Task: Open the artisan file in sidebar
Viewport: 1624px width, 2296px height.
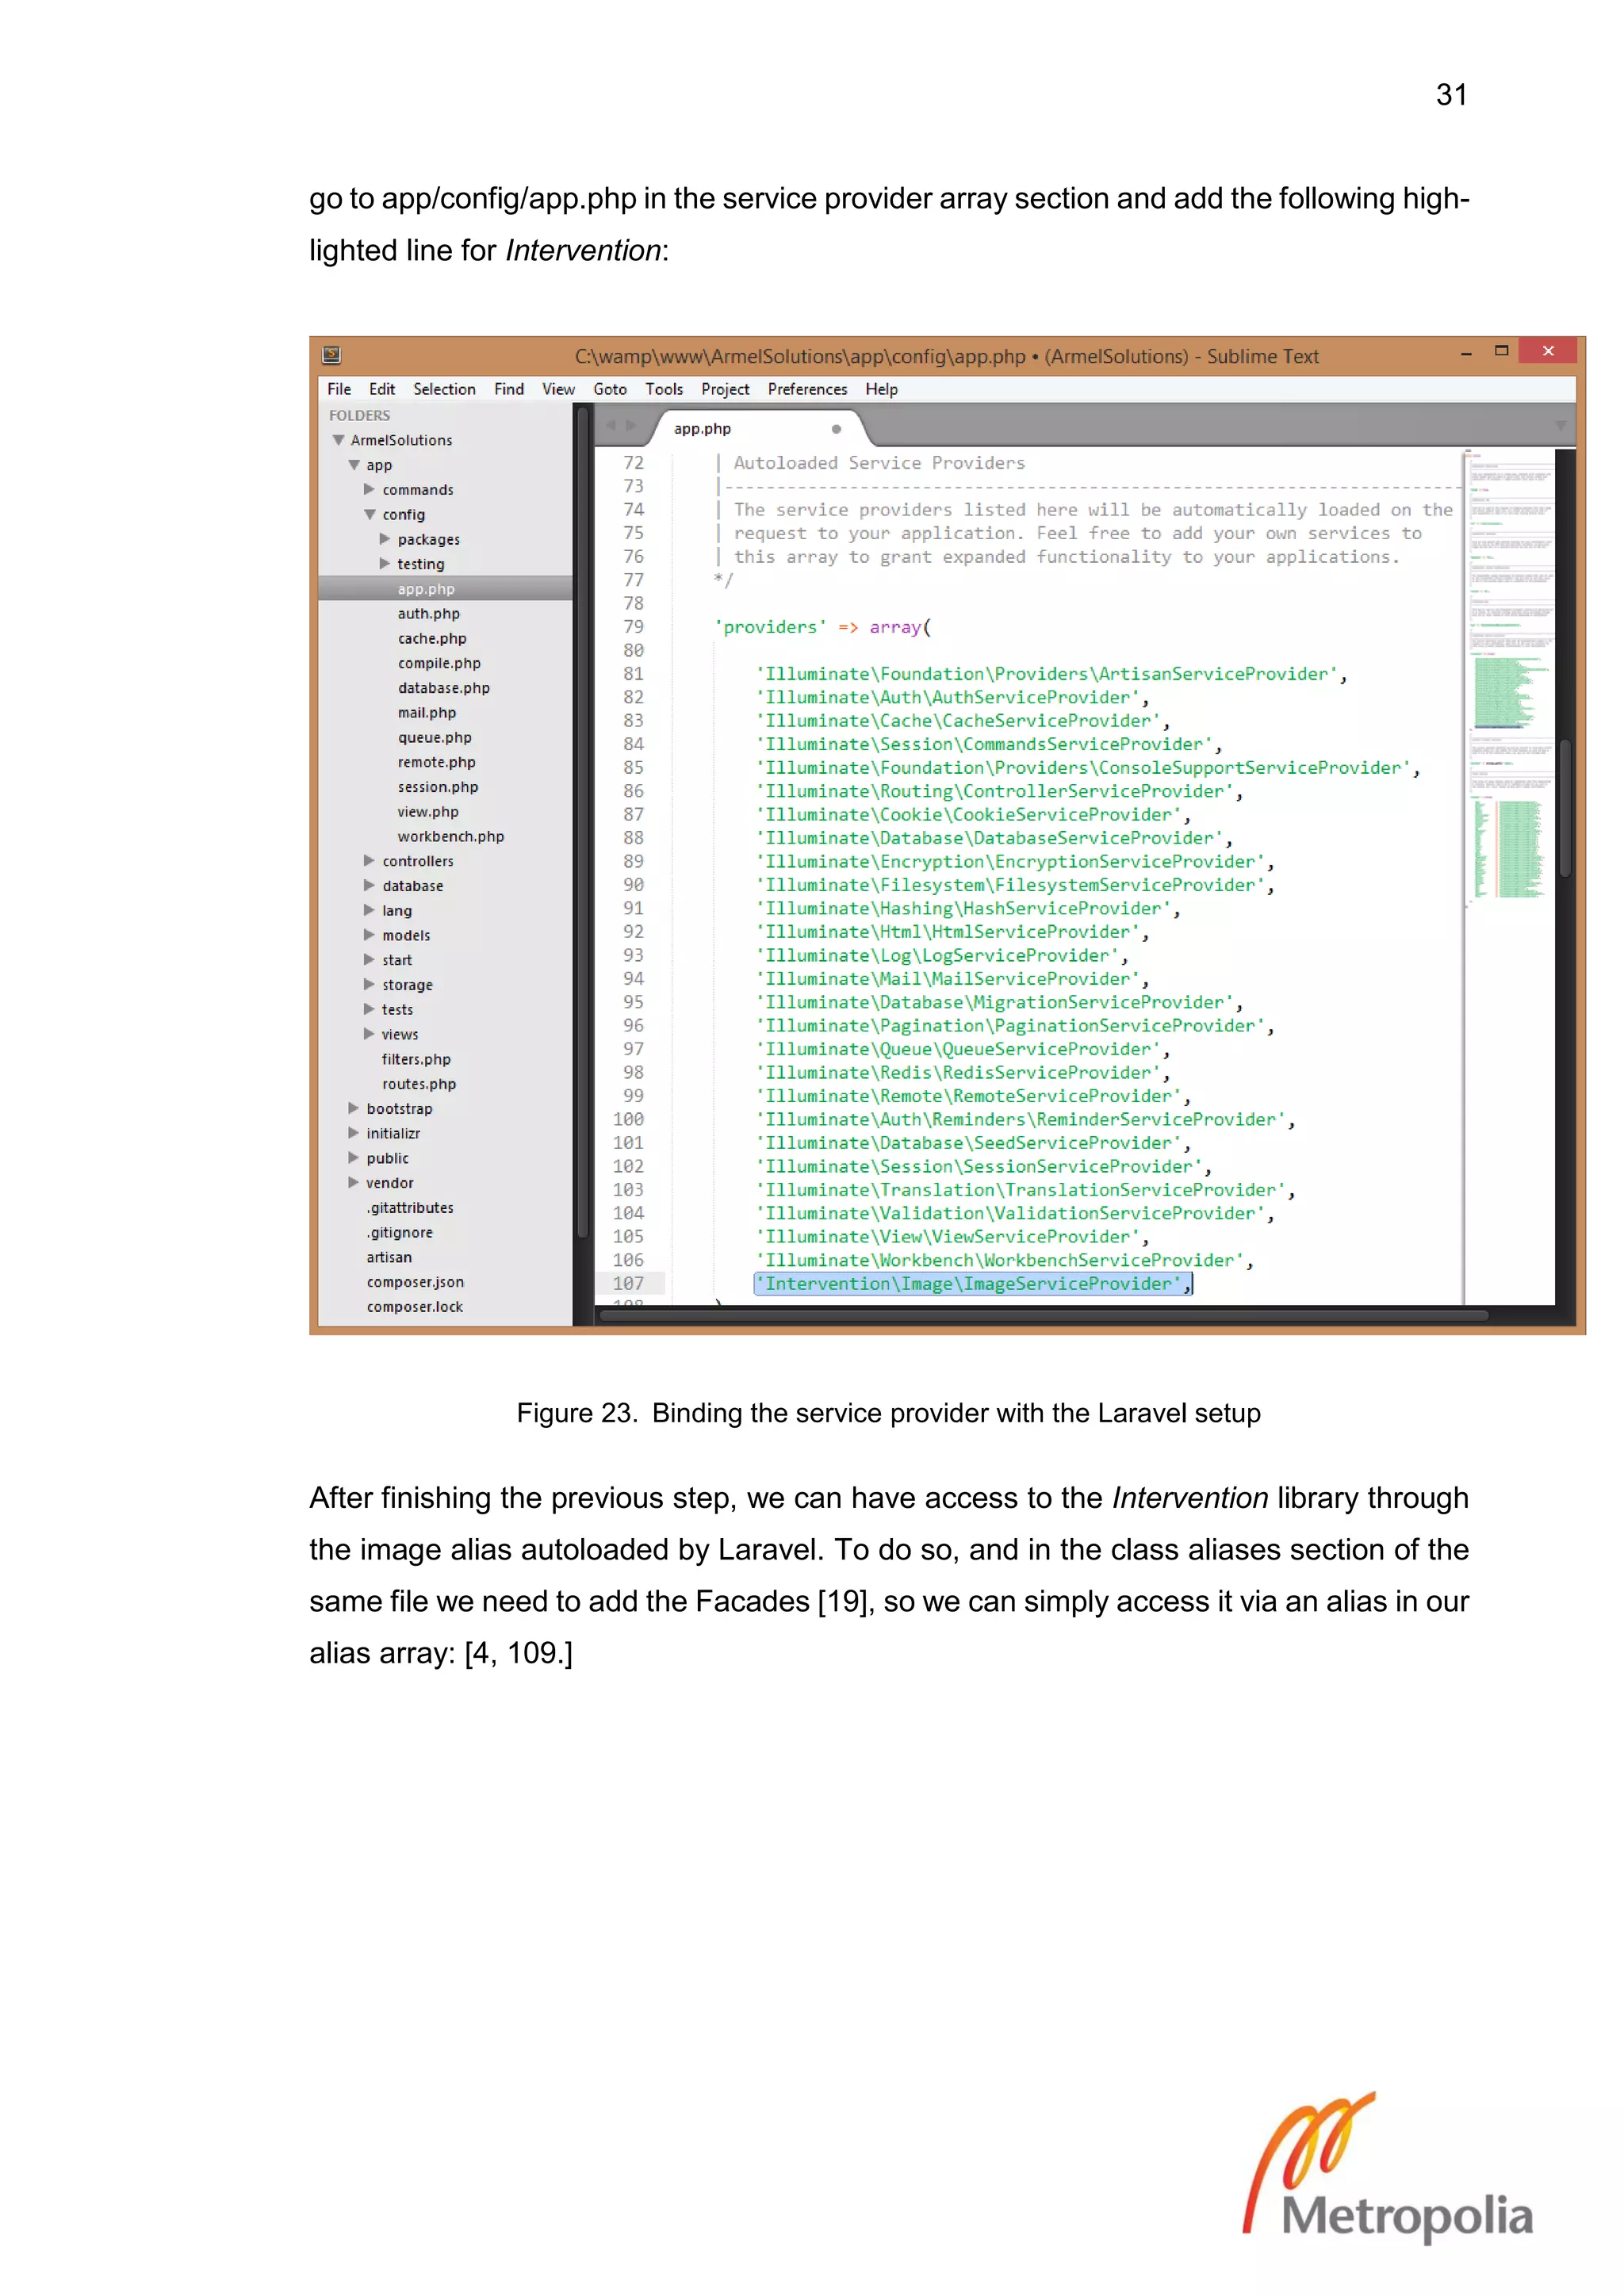Action: coord(389,1257)
